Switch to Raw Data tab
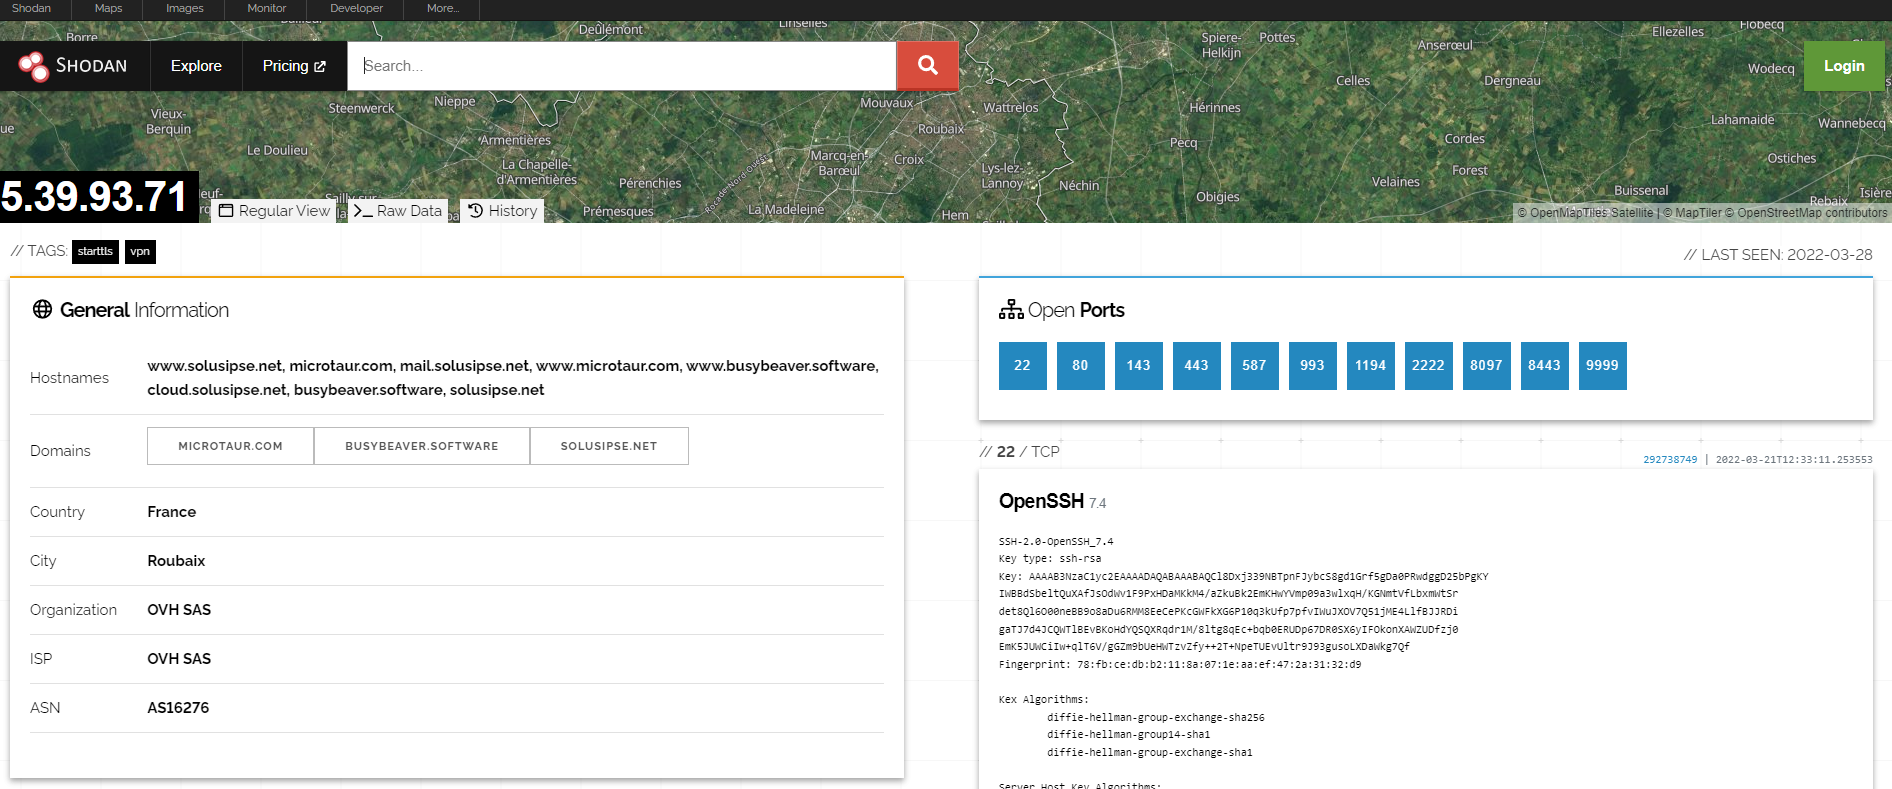1892x789 pixels. (398, 211)
